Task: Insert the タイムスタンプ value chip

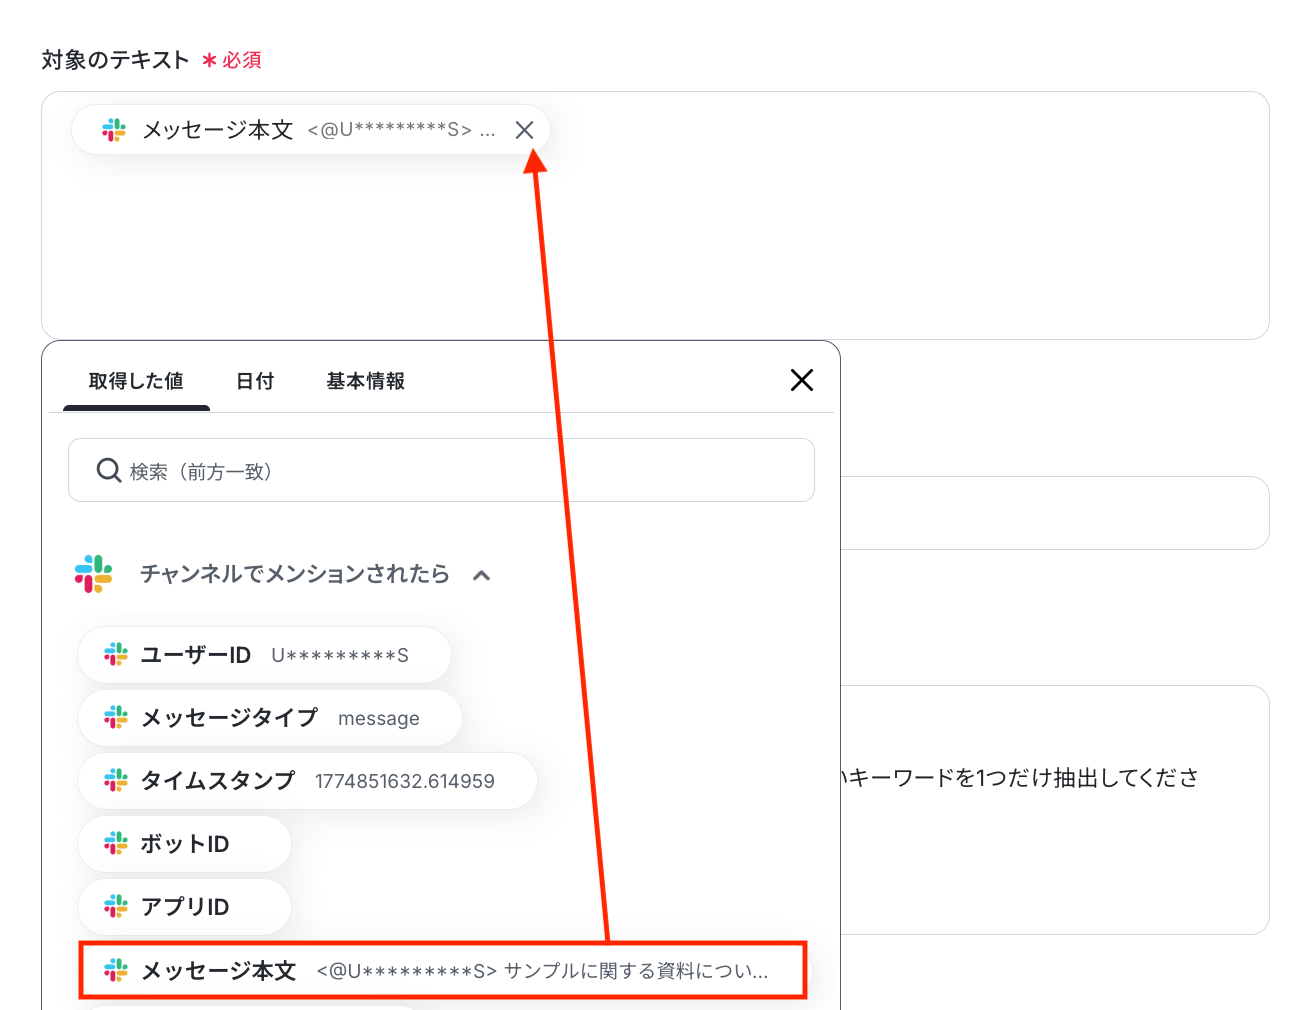Action: coord(307,781)
